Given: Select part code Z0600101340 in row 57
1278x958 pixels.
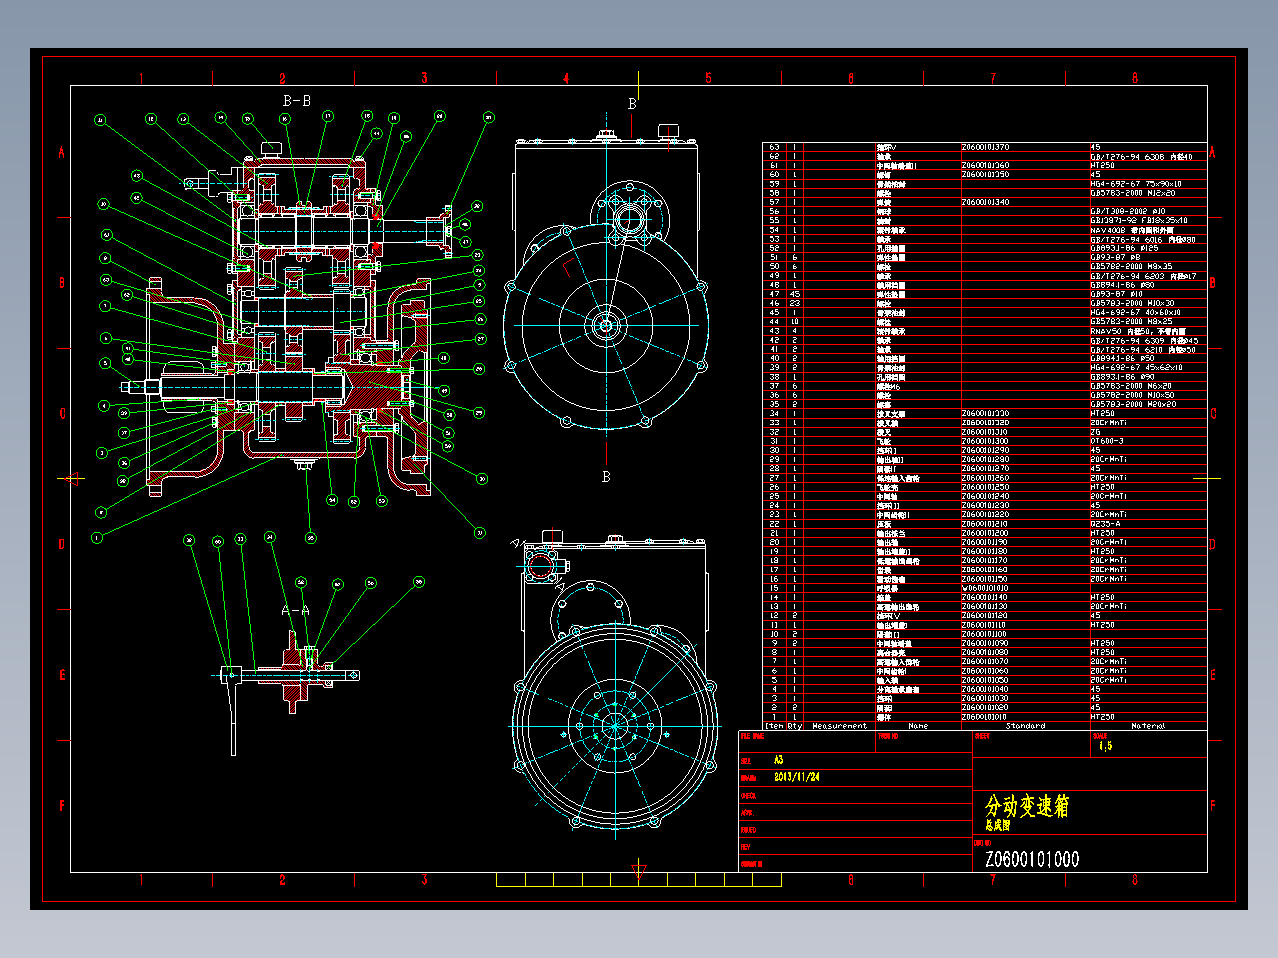Looking at the screenshot, I should pos(985,202).
